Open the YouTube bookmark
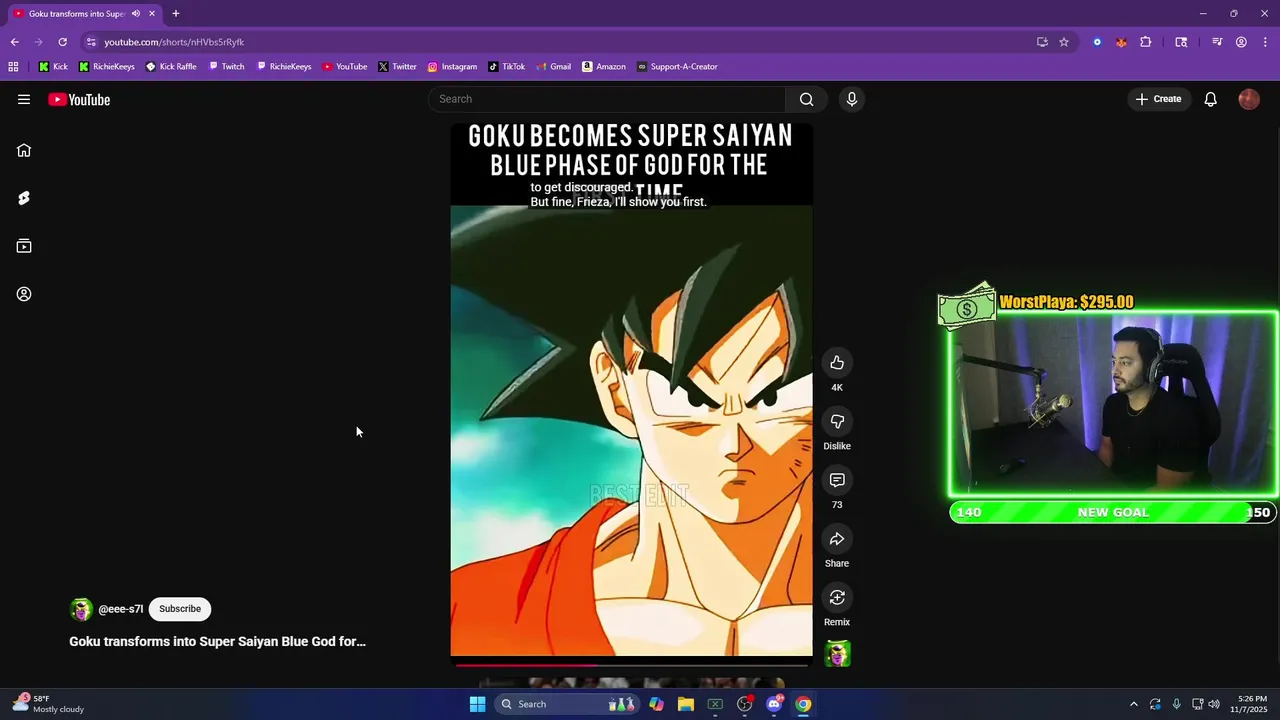The width and height of the screenshot is (1280, 720). 344,67
